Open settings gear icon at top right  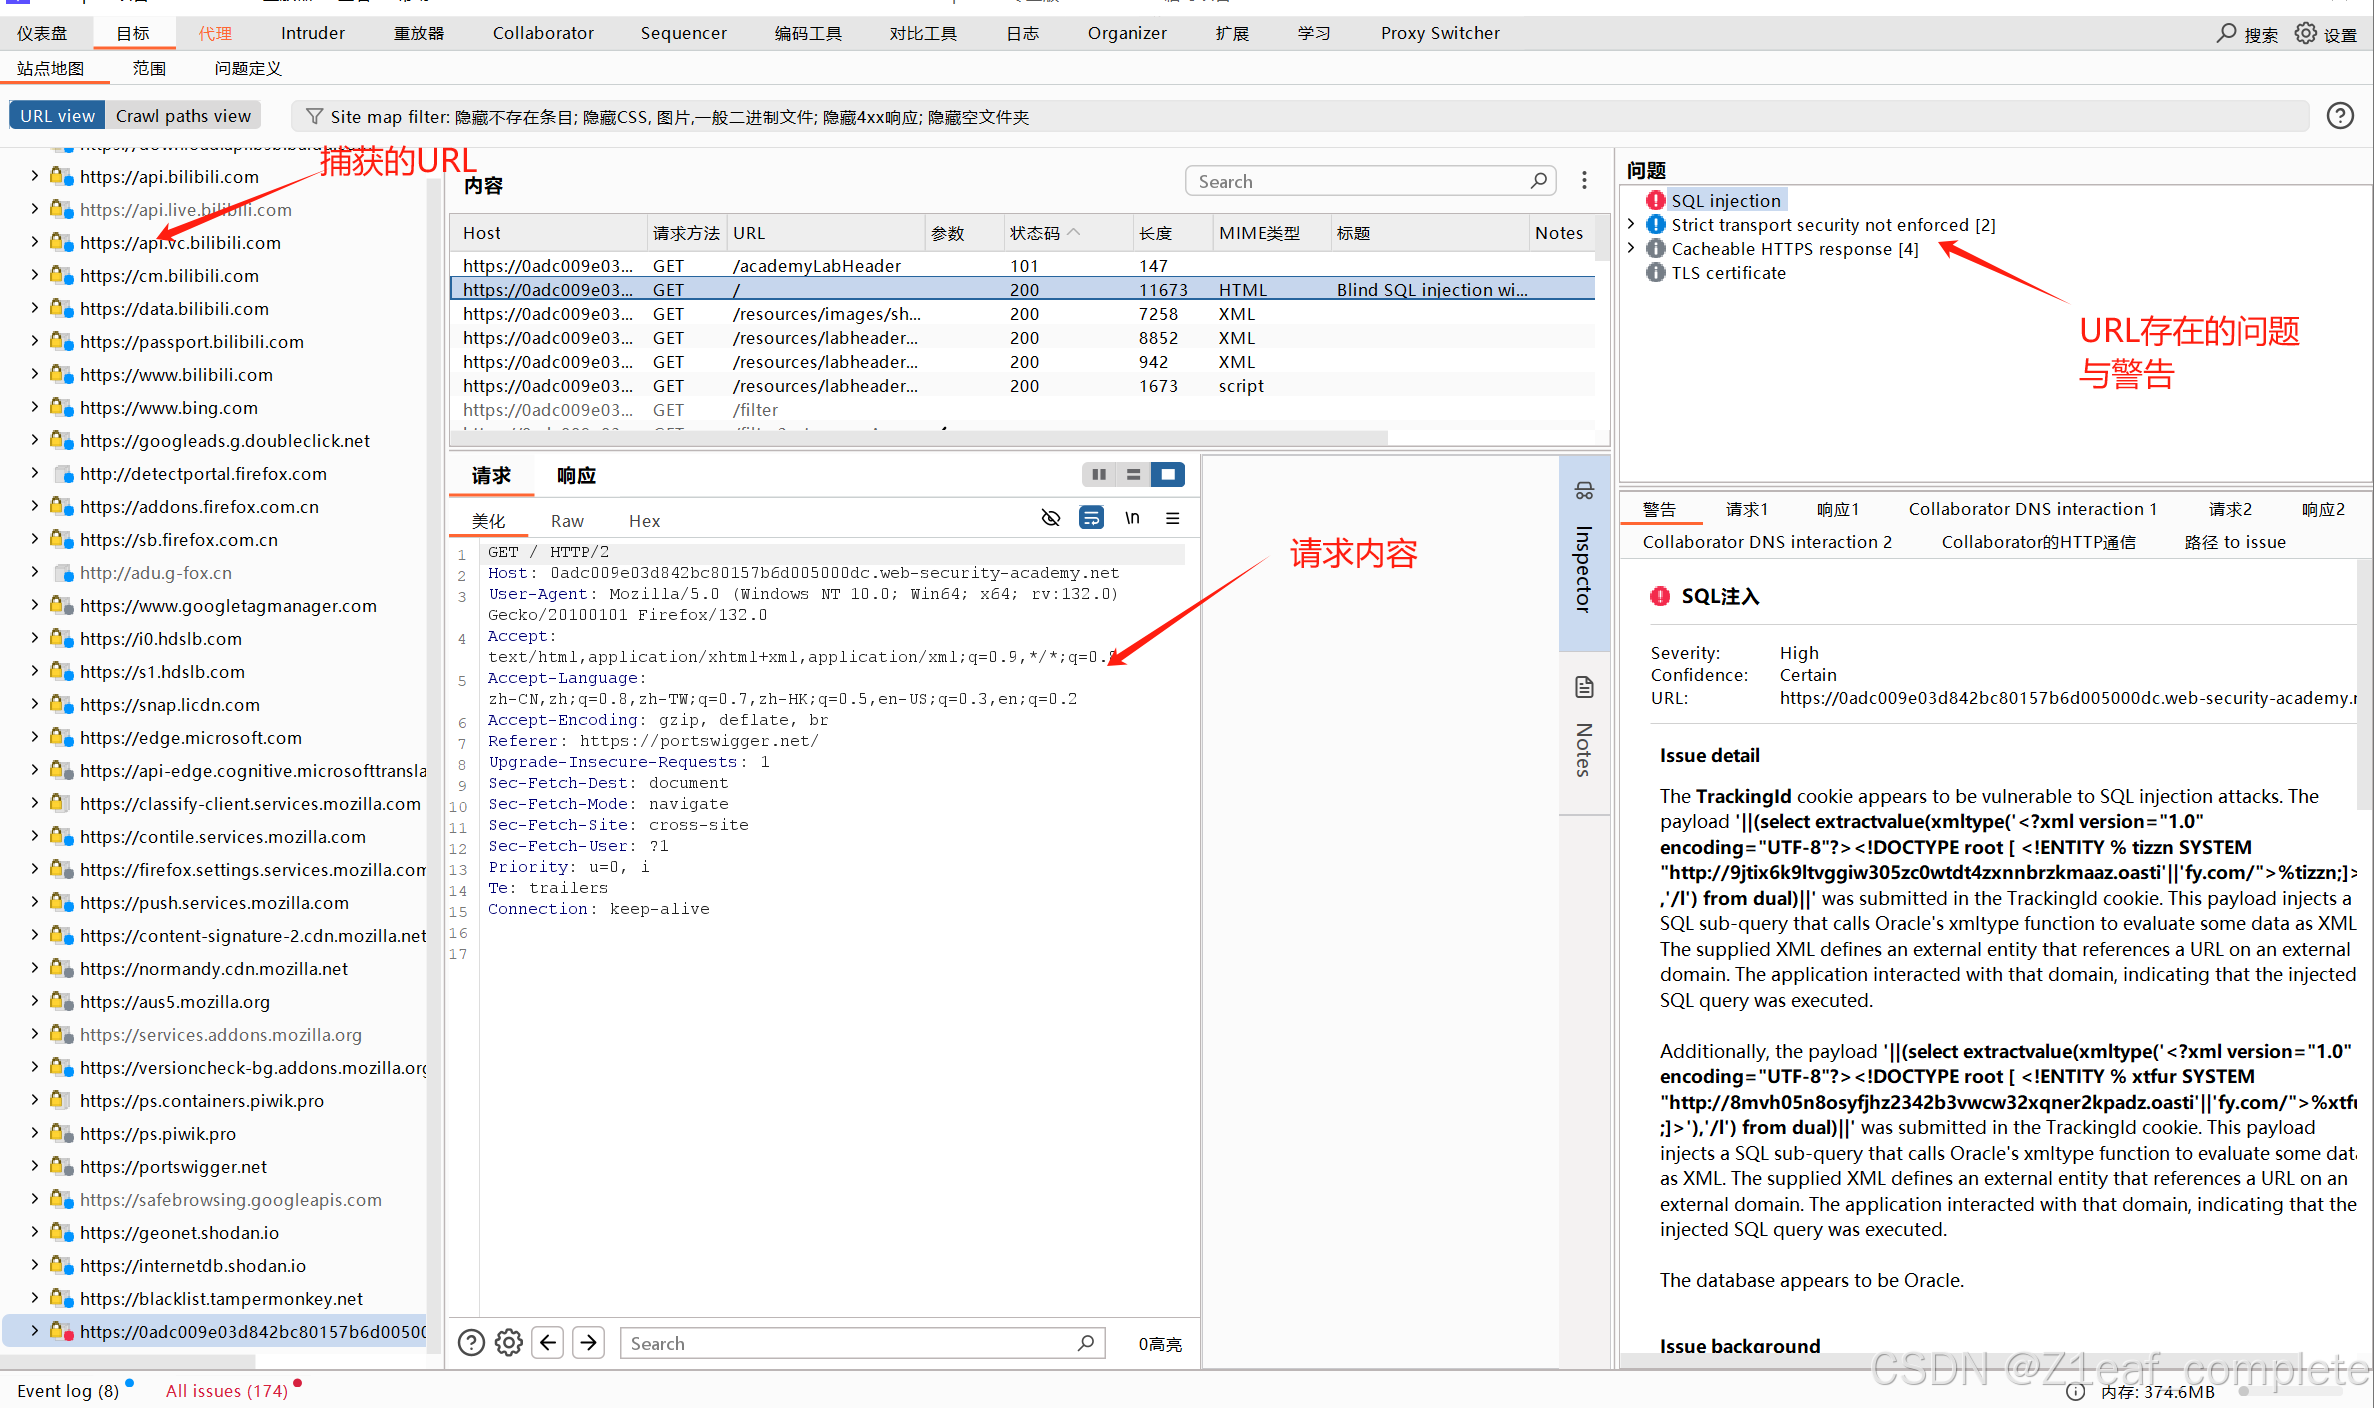tap(2306, 33)
